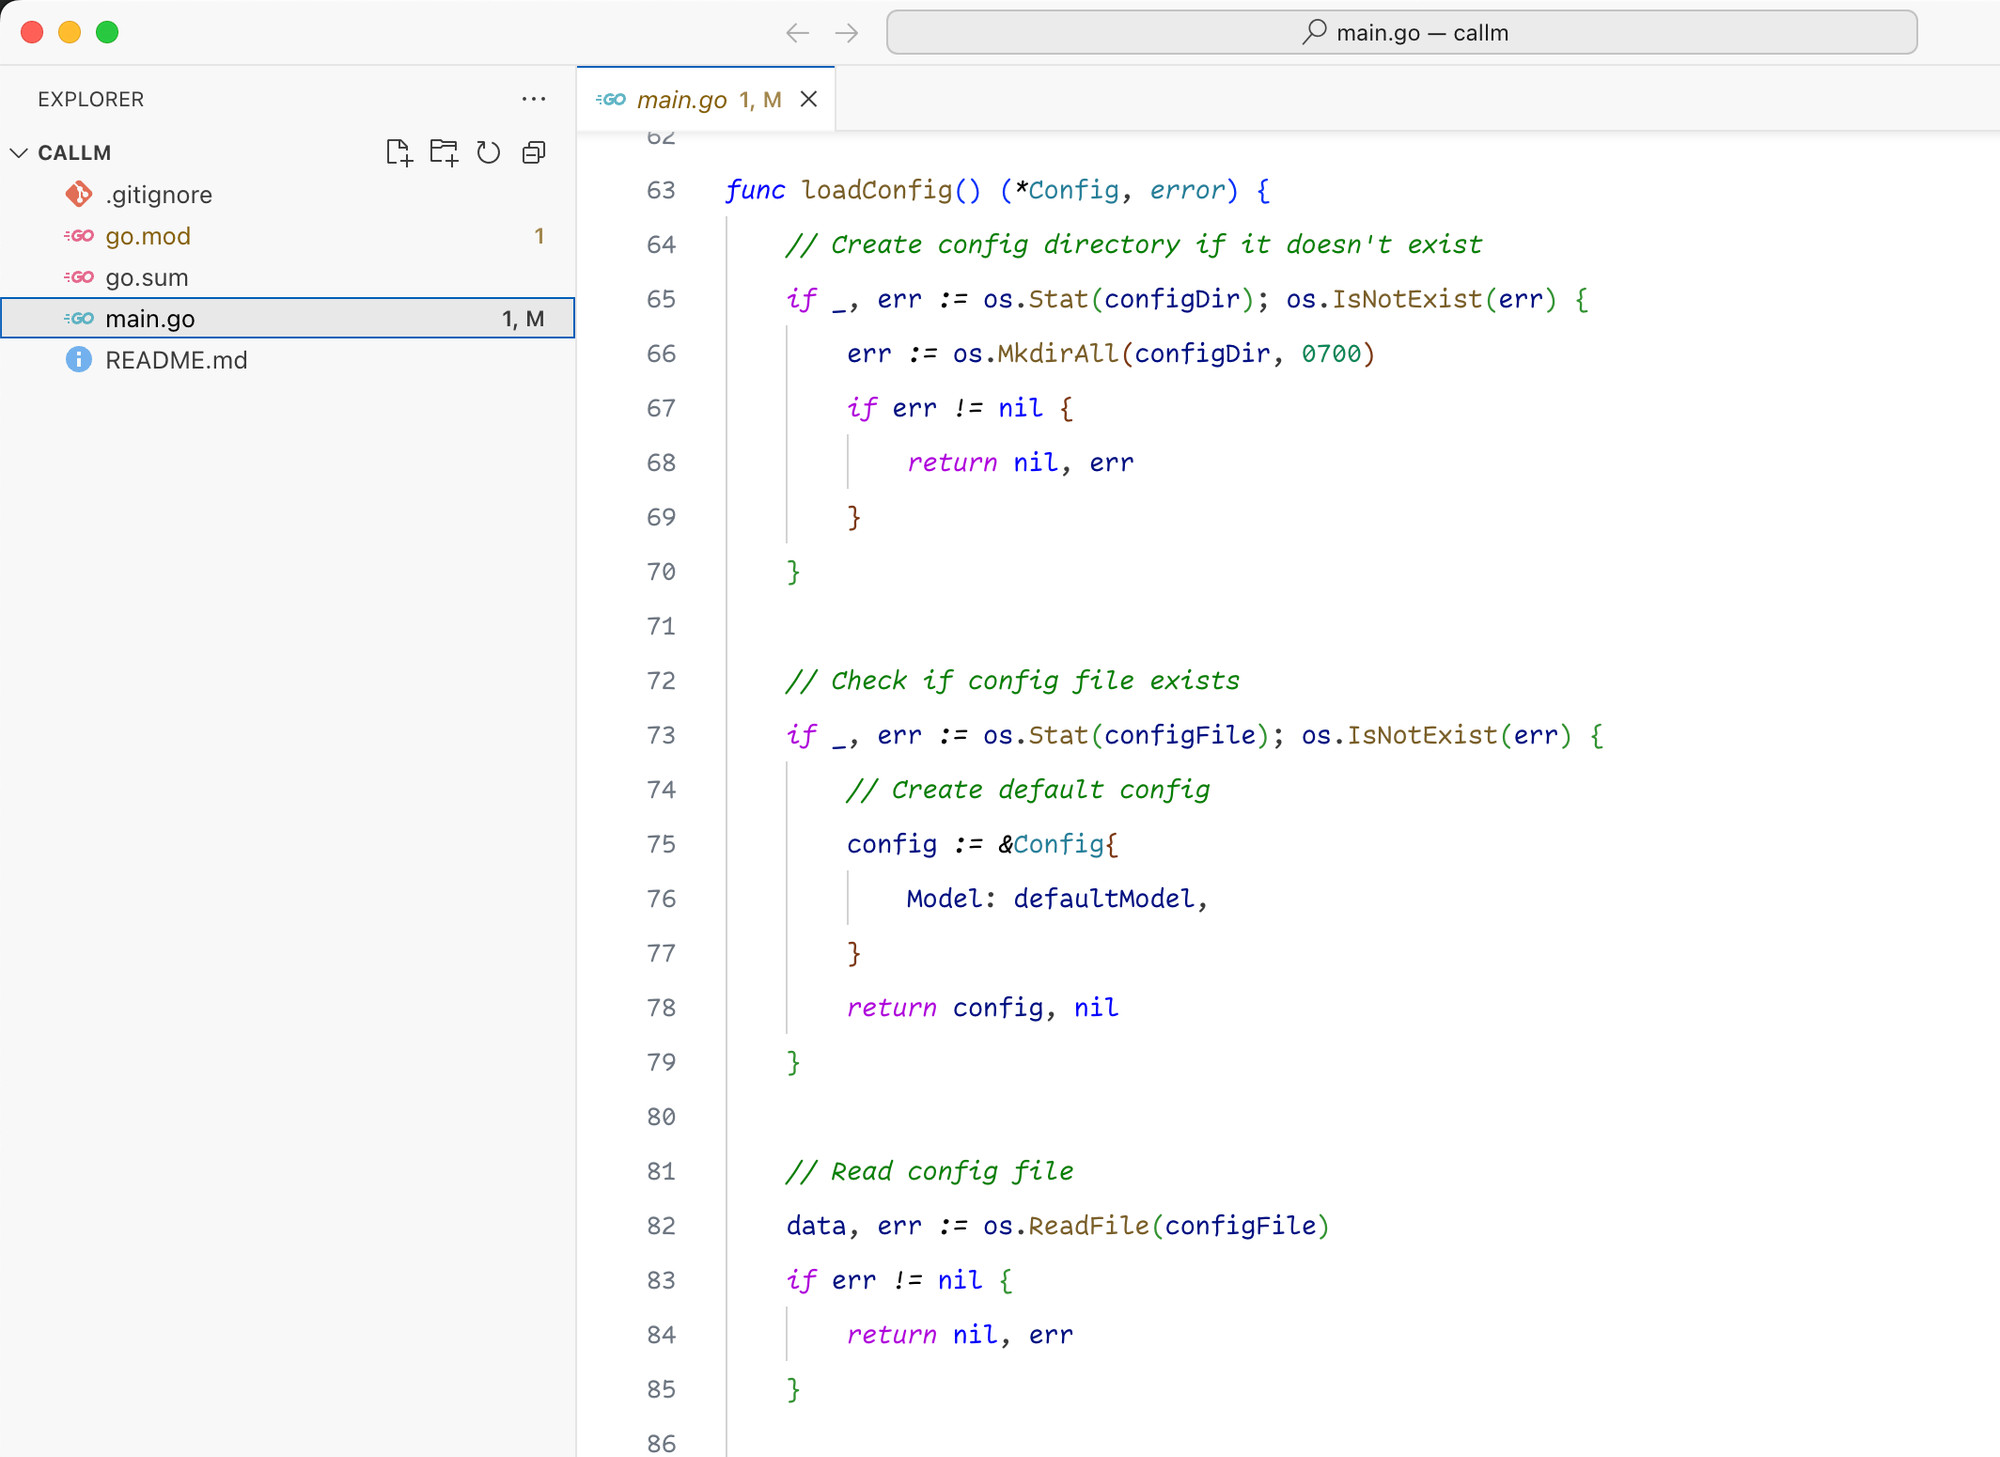
Task: Close the main.go editor tab
Action: pyautogui.click(x=809, y=99)
